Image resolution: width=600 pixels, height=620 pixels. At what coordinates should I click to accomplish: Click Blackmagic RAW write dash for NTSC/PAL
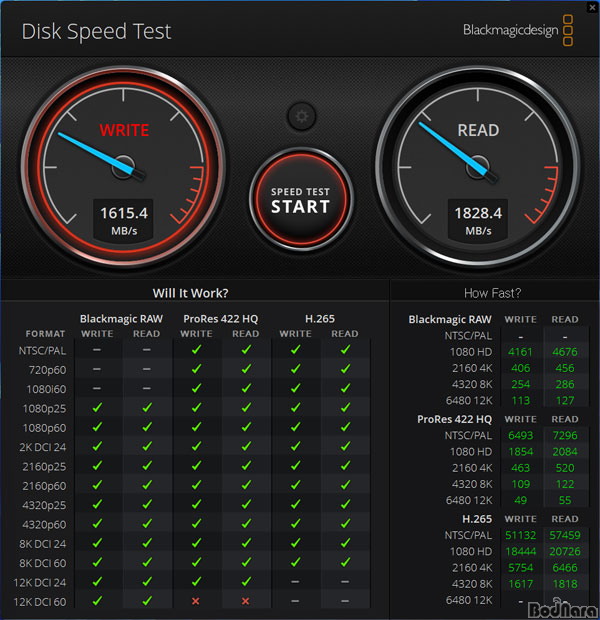pos(97,350)
